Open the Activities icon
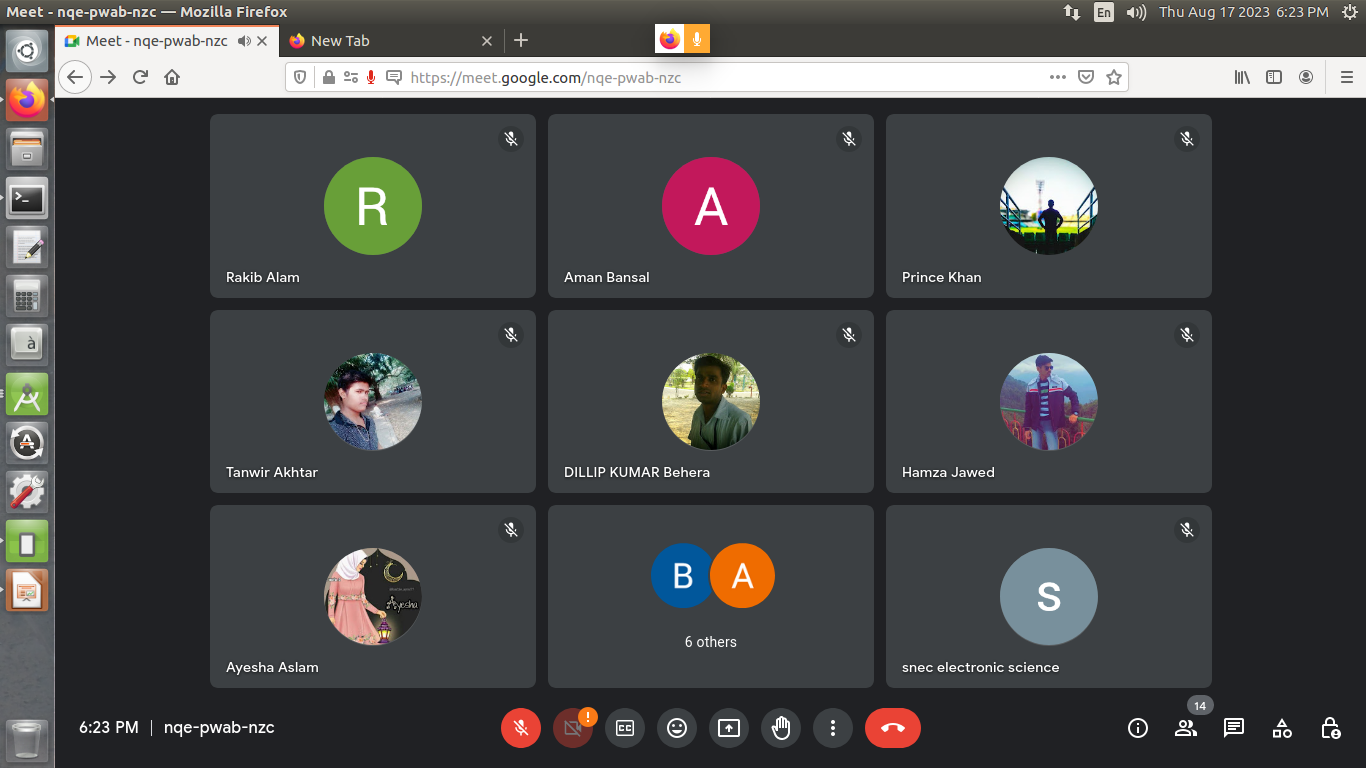Screen dimensions: 1366x768 coord(1282,728)
